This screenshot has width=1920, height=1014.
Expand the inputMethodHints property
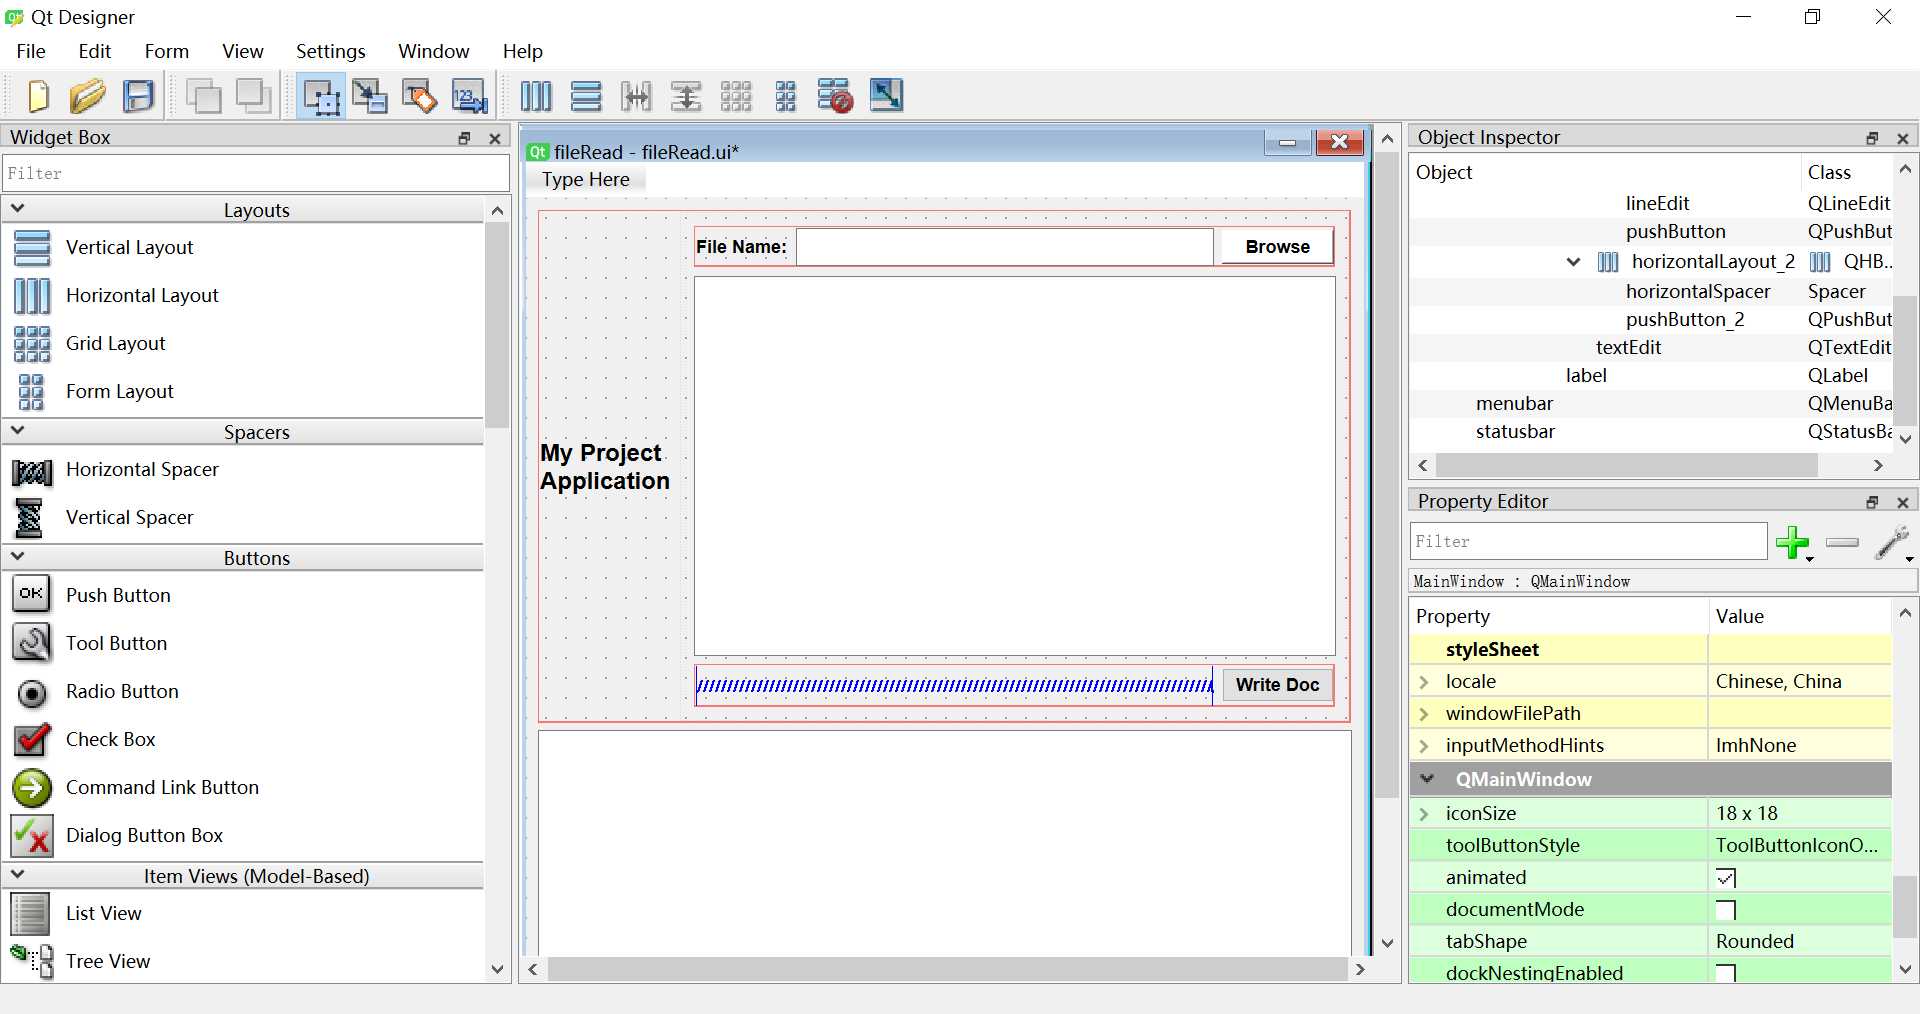tap(1424, 746)
